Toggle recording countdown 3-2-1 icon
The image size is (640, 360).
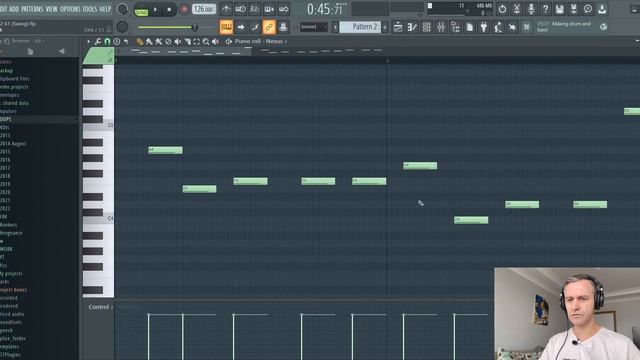(x=255, y=9)
